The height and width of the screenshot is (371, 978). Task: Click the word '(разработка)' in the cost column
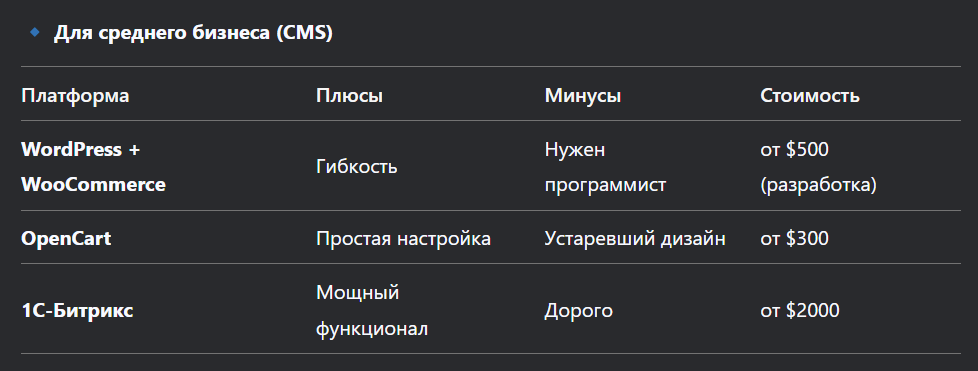[x=818, y=185]
